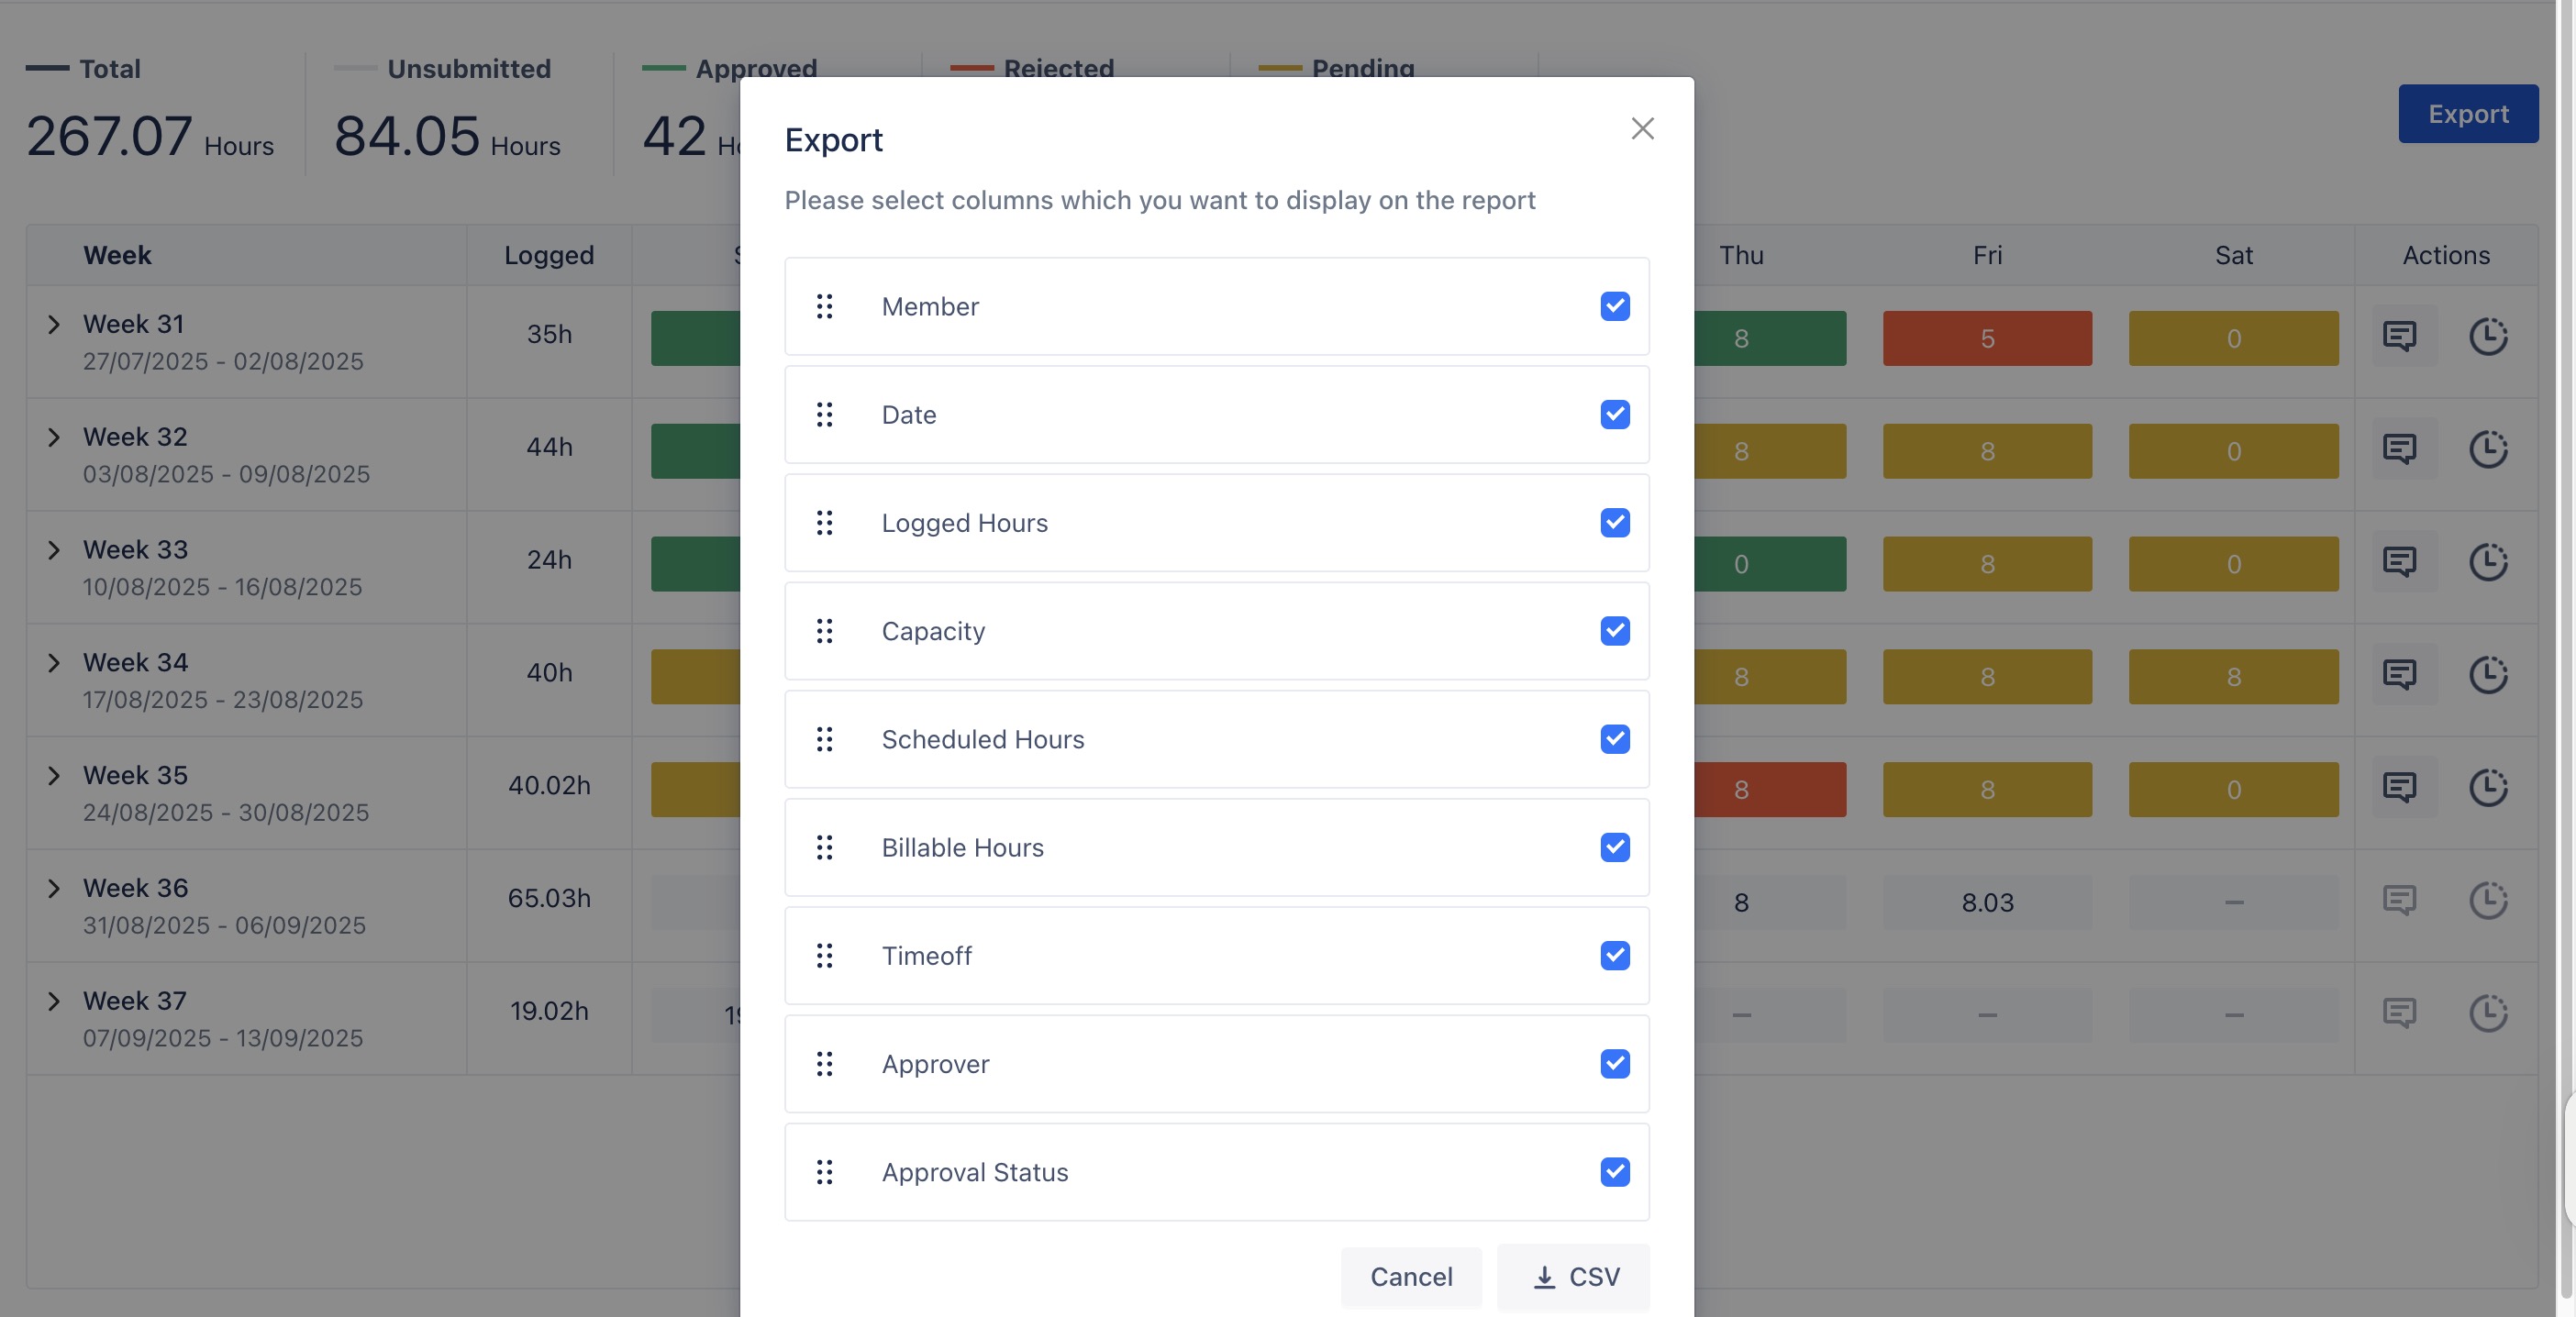Download the report as CSV
2576x1317 pixels.
[x=1573, y=1277]
